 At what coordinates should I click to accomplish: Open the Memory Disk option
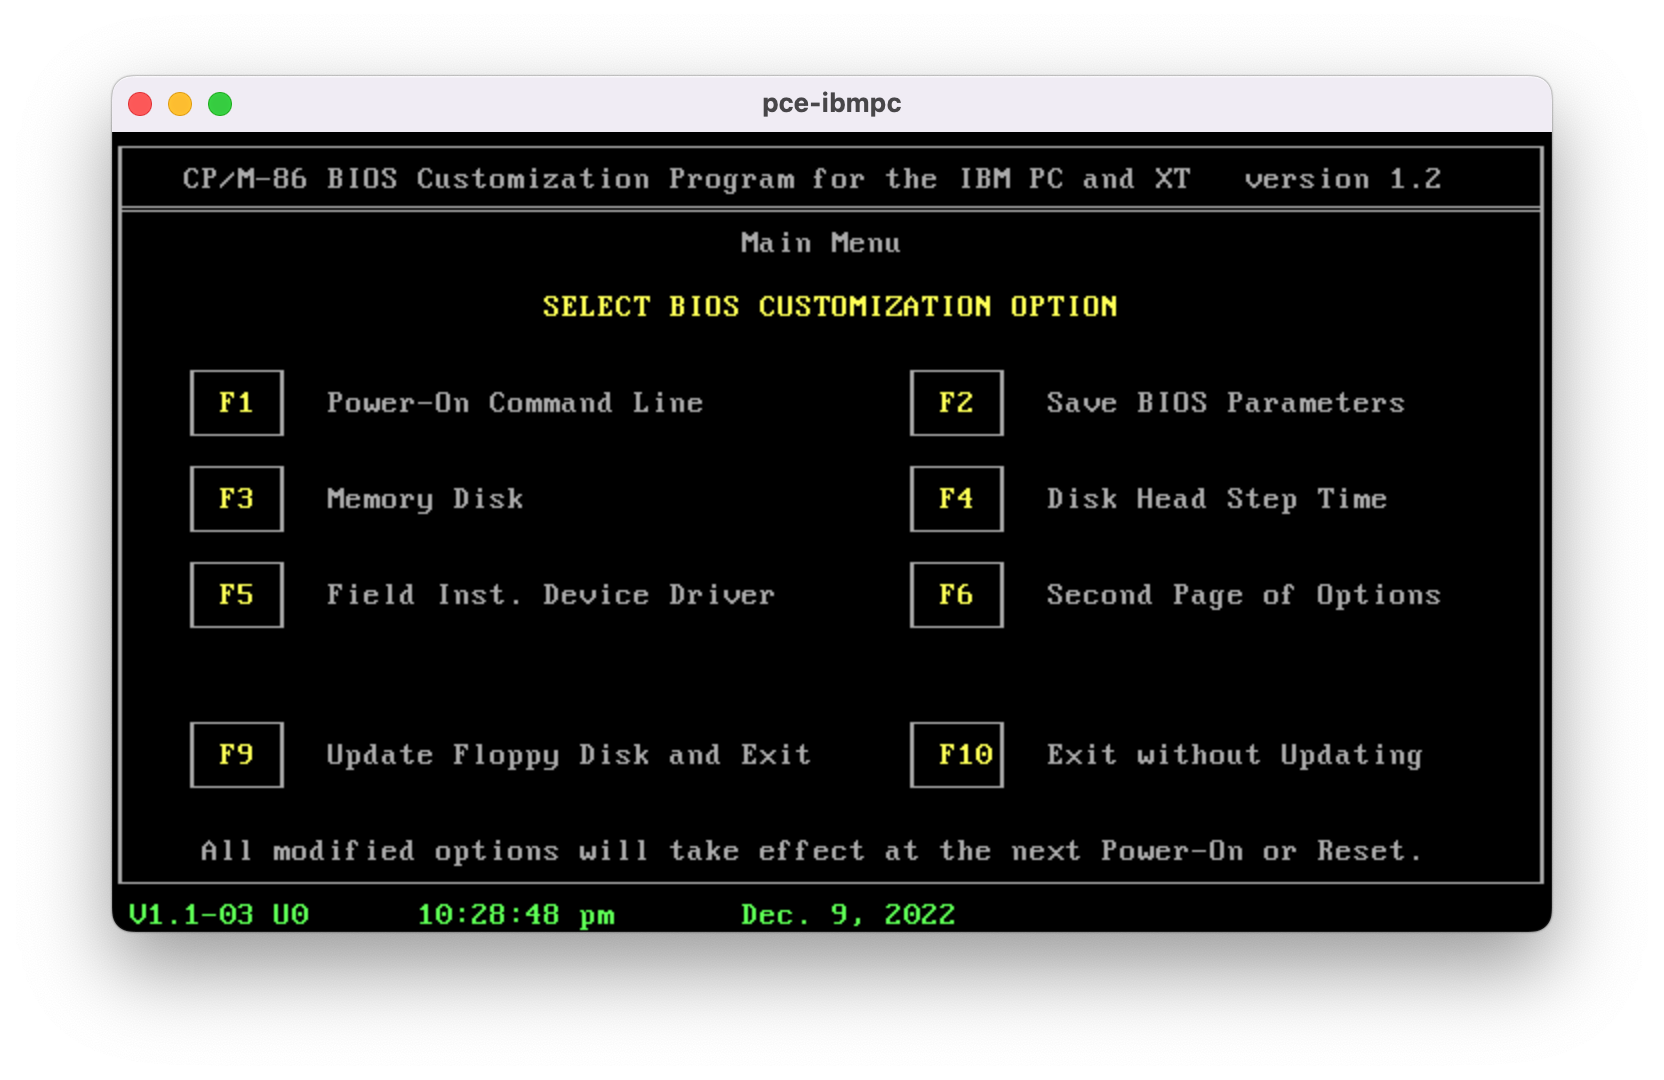click(x=425, y=499)
